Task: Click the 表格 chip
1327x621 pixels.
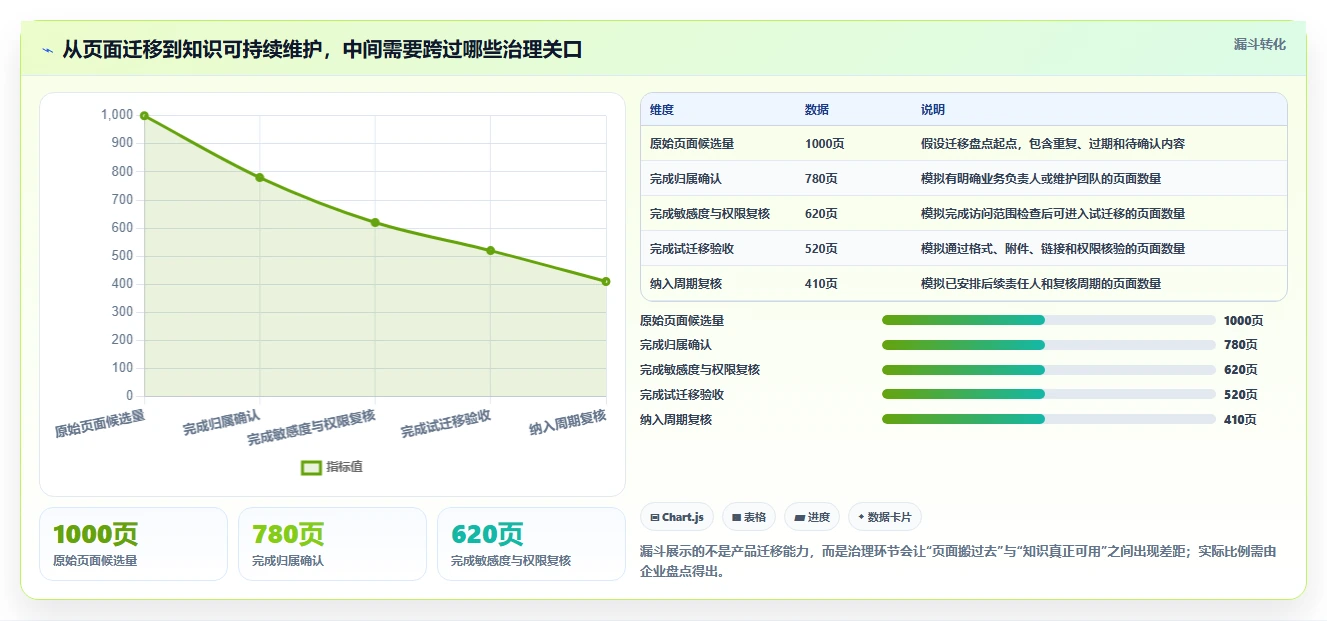Action: pos(749,517)
